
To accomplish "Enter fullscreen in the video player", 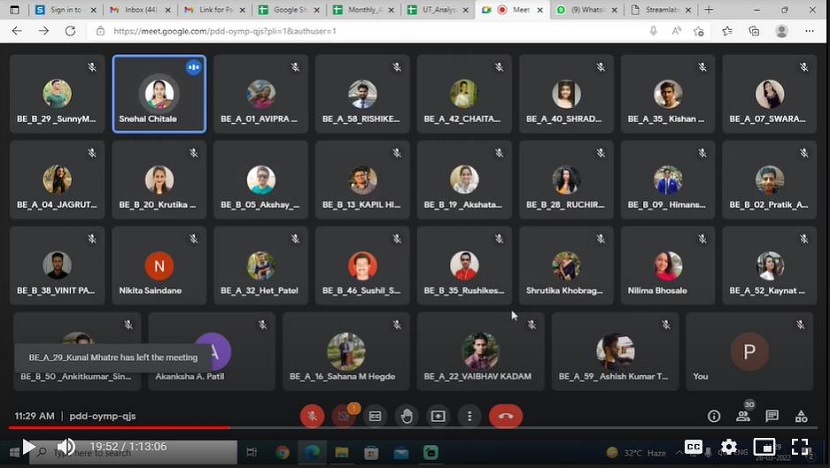I will click(800, 447).
